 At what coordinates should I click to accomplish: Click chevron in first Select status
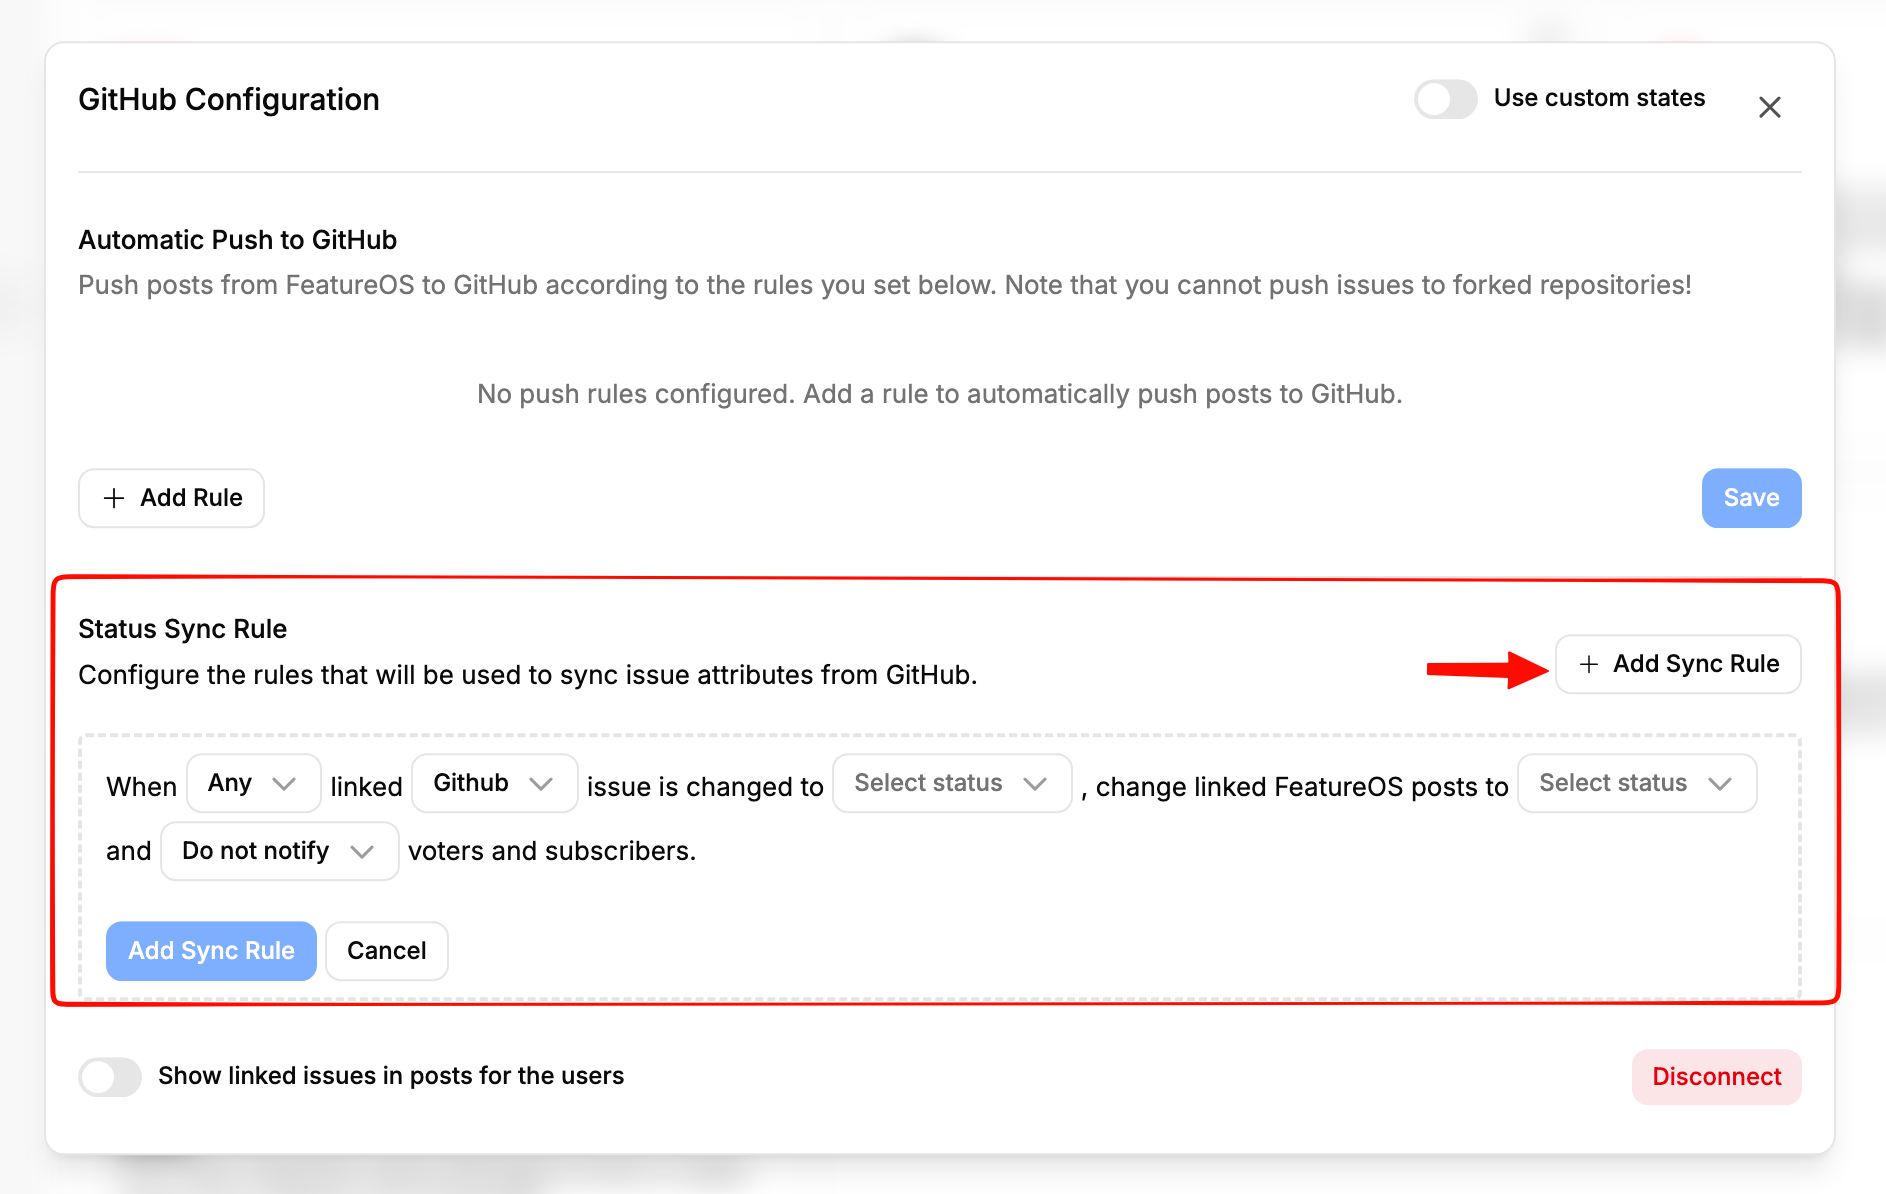click(1035, 784)
